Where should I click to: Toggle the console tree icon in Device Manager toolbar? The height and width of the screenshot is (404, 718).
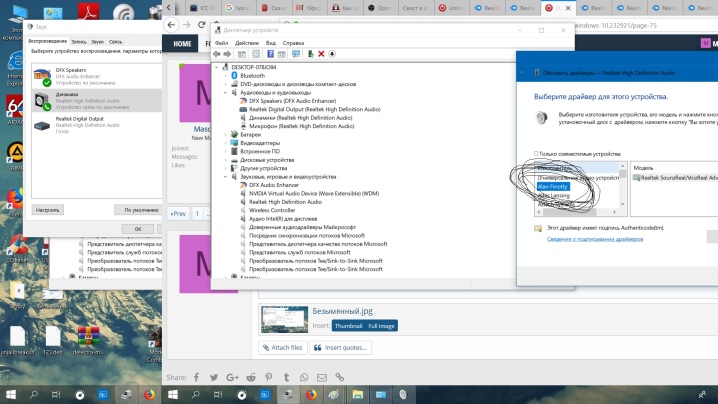point(242,54)
